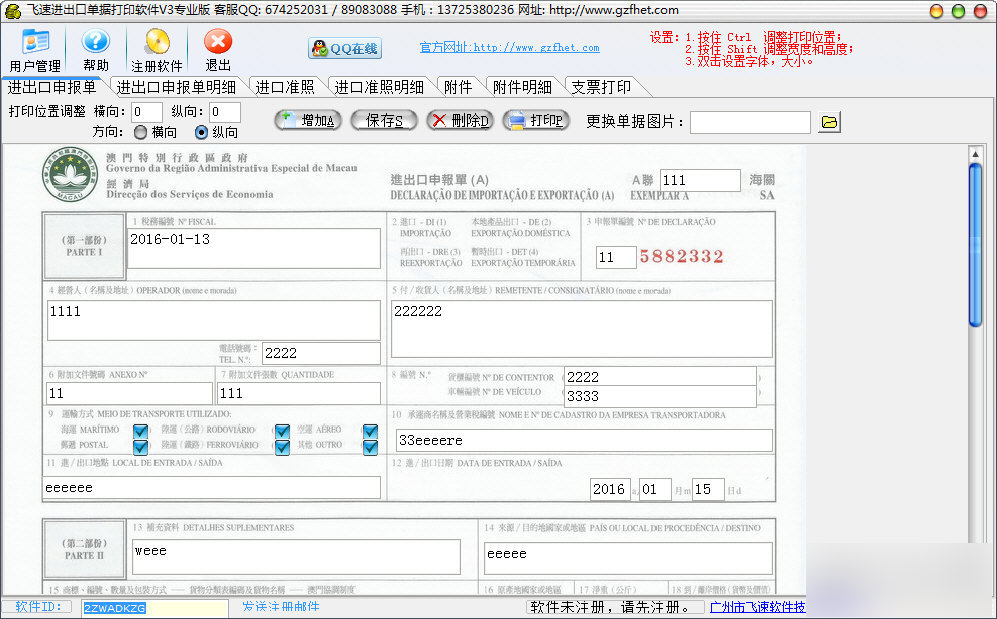Toggle the 空運 AÉREO checkbox
The image size is (997, 619).
pos(371,431)
